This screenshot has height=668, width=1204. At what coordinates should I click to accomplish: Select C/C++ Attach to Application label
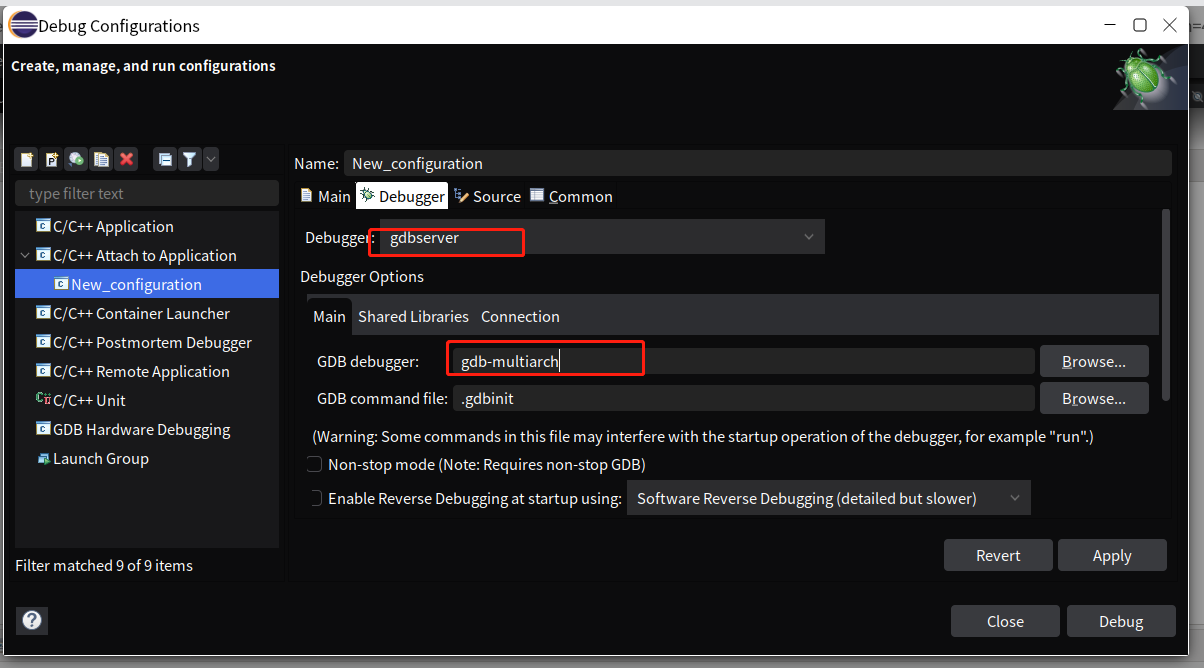tap(145, 255)
